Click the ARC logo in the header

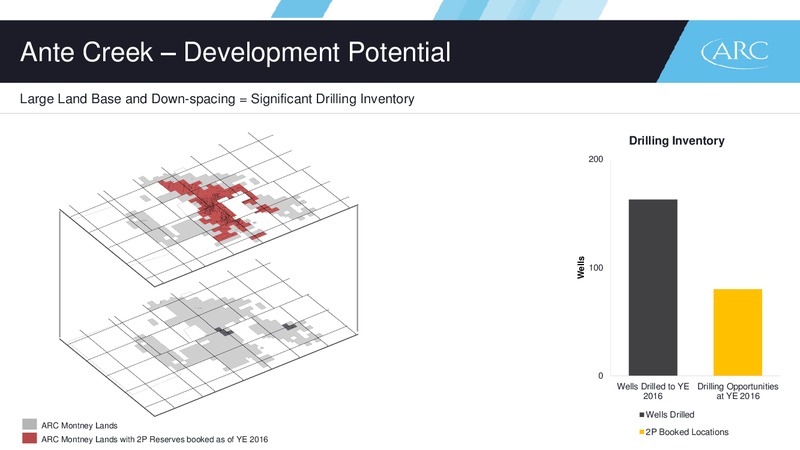735,53
